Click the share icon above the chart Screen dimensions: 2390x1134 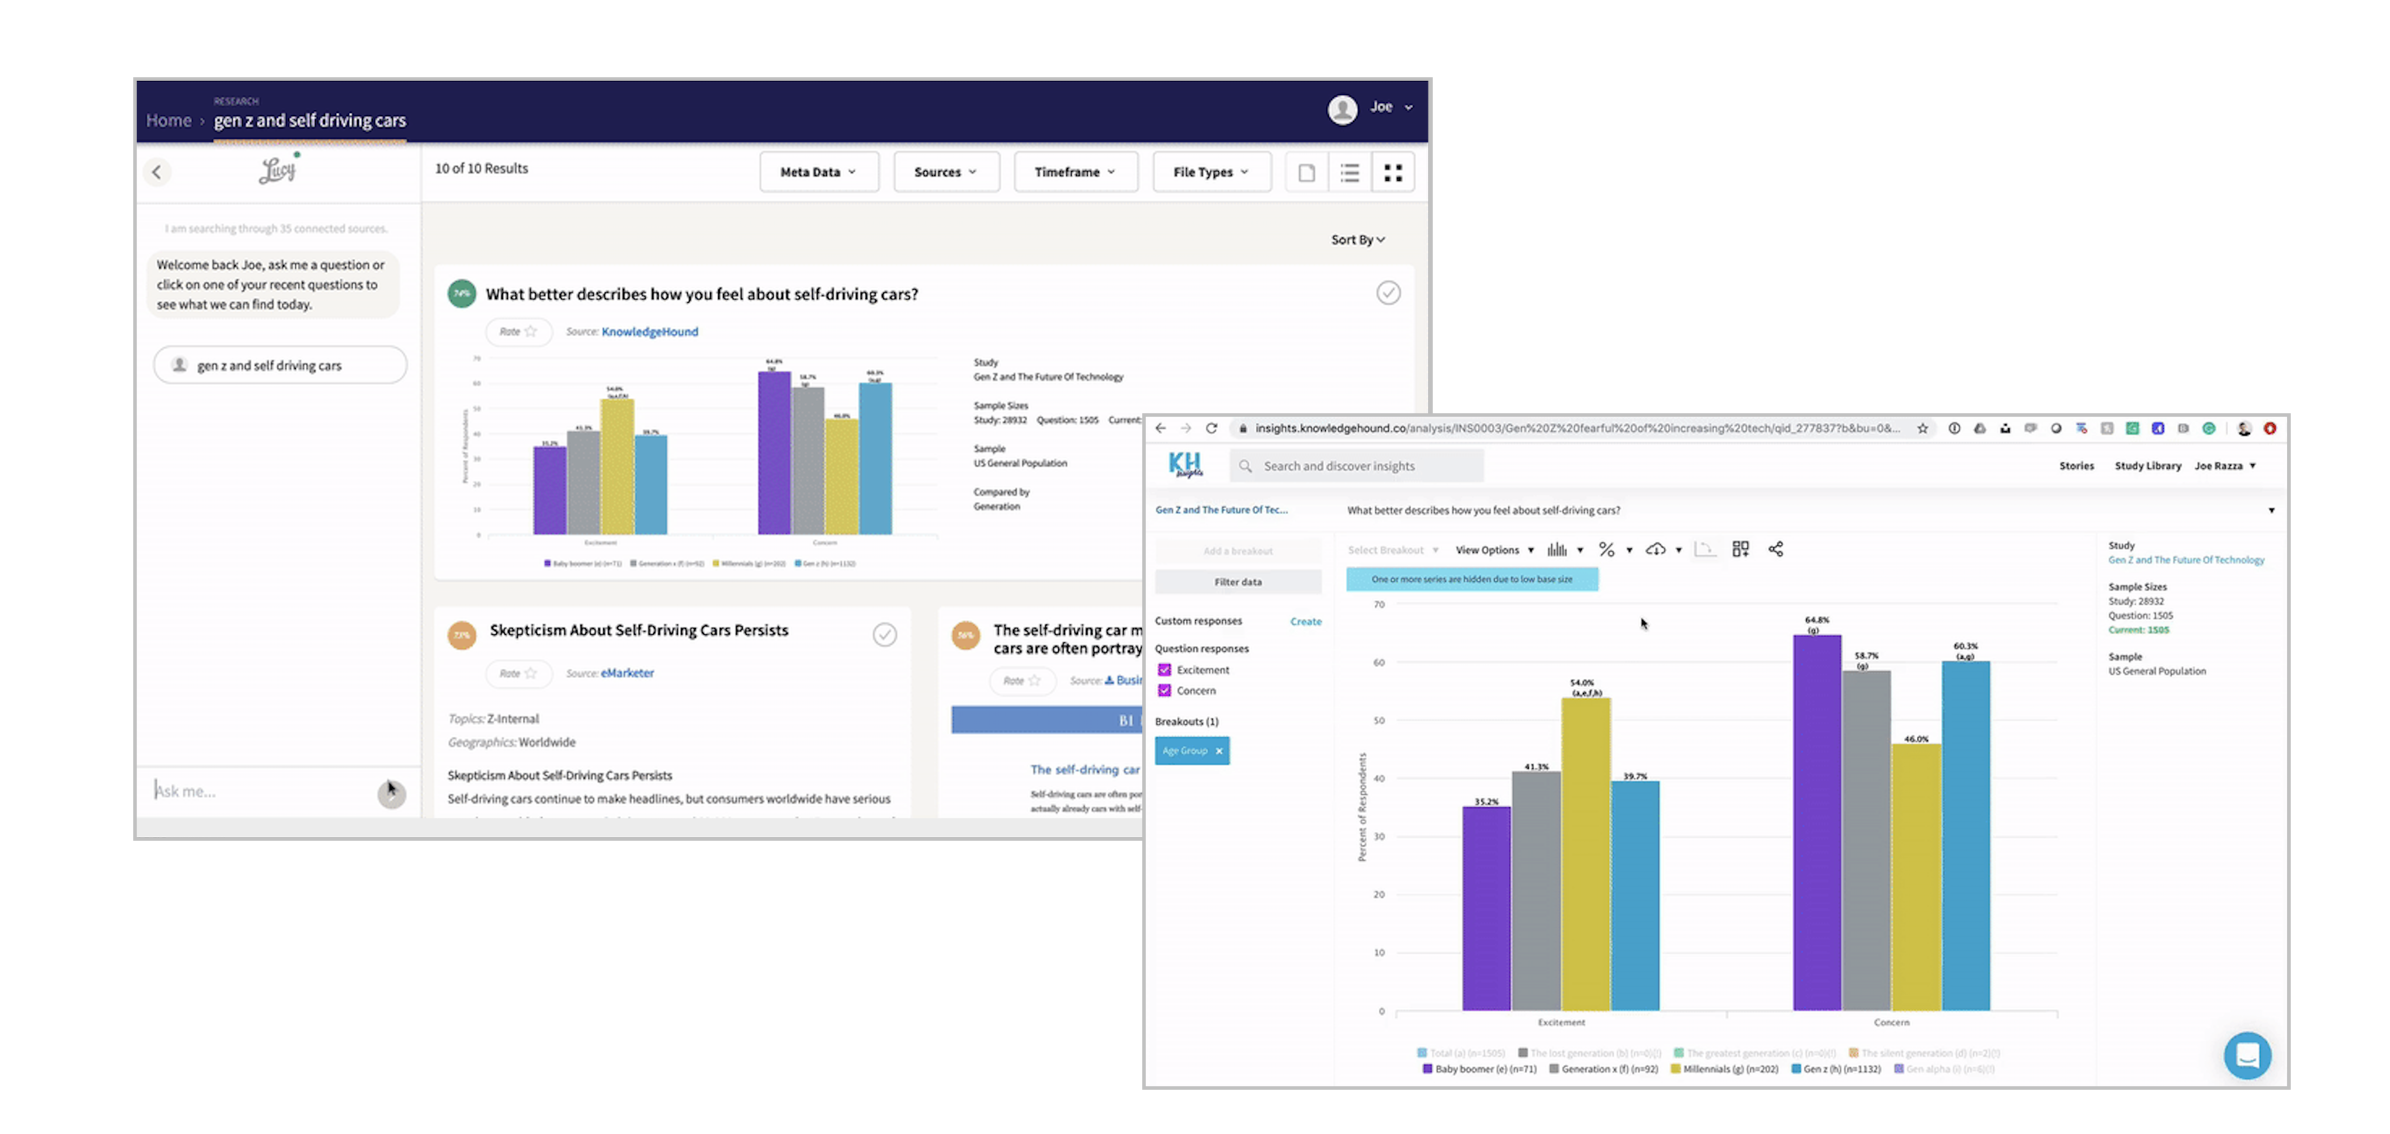1775,549
